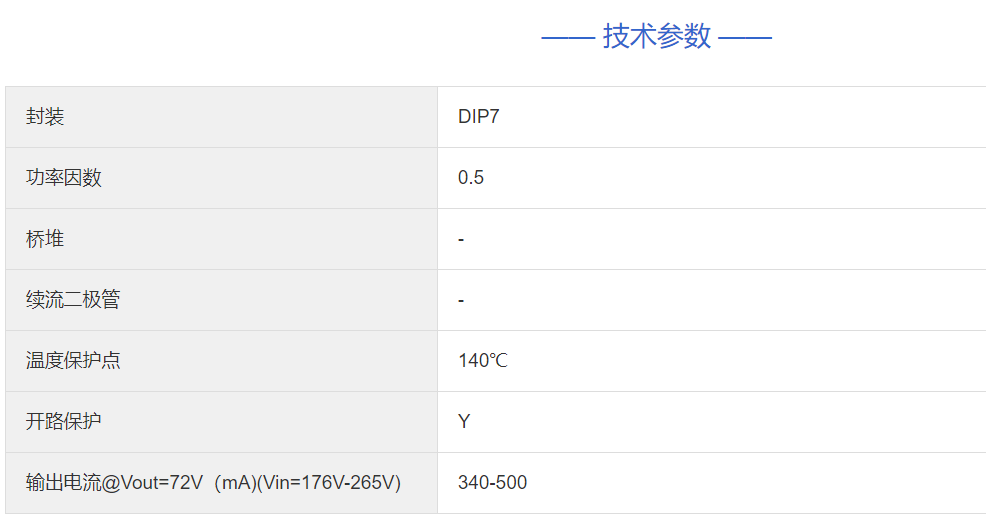
Task: Select the 桥堆 label cell
Action: pos(45,239)
